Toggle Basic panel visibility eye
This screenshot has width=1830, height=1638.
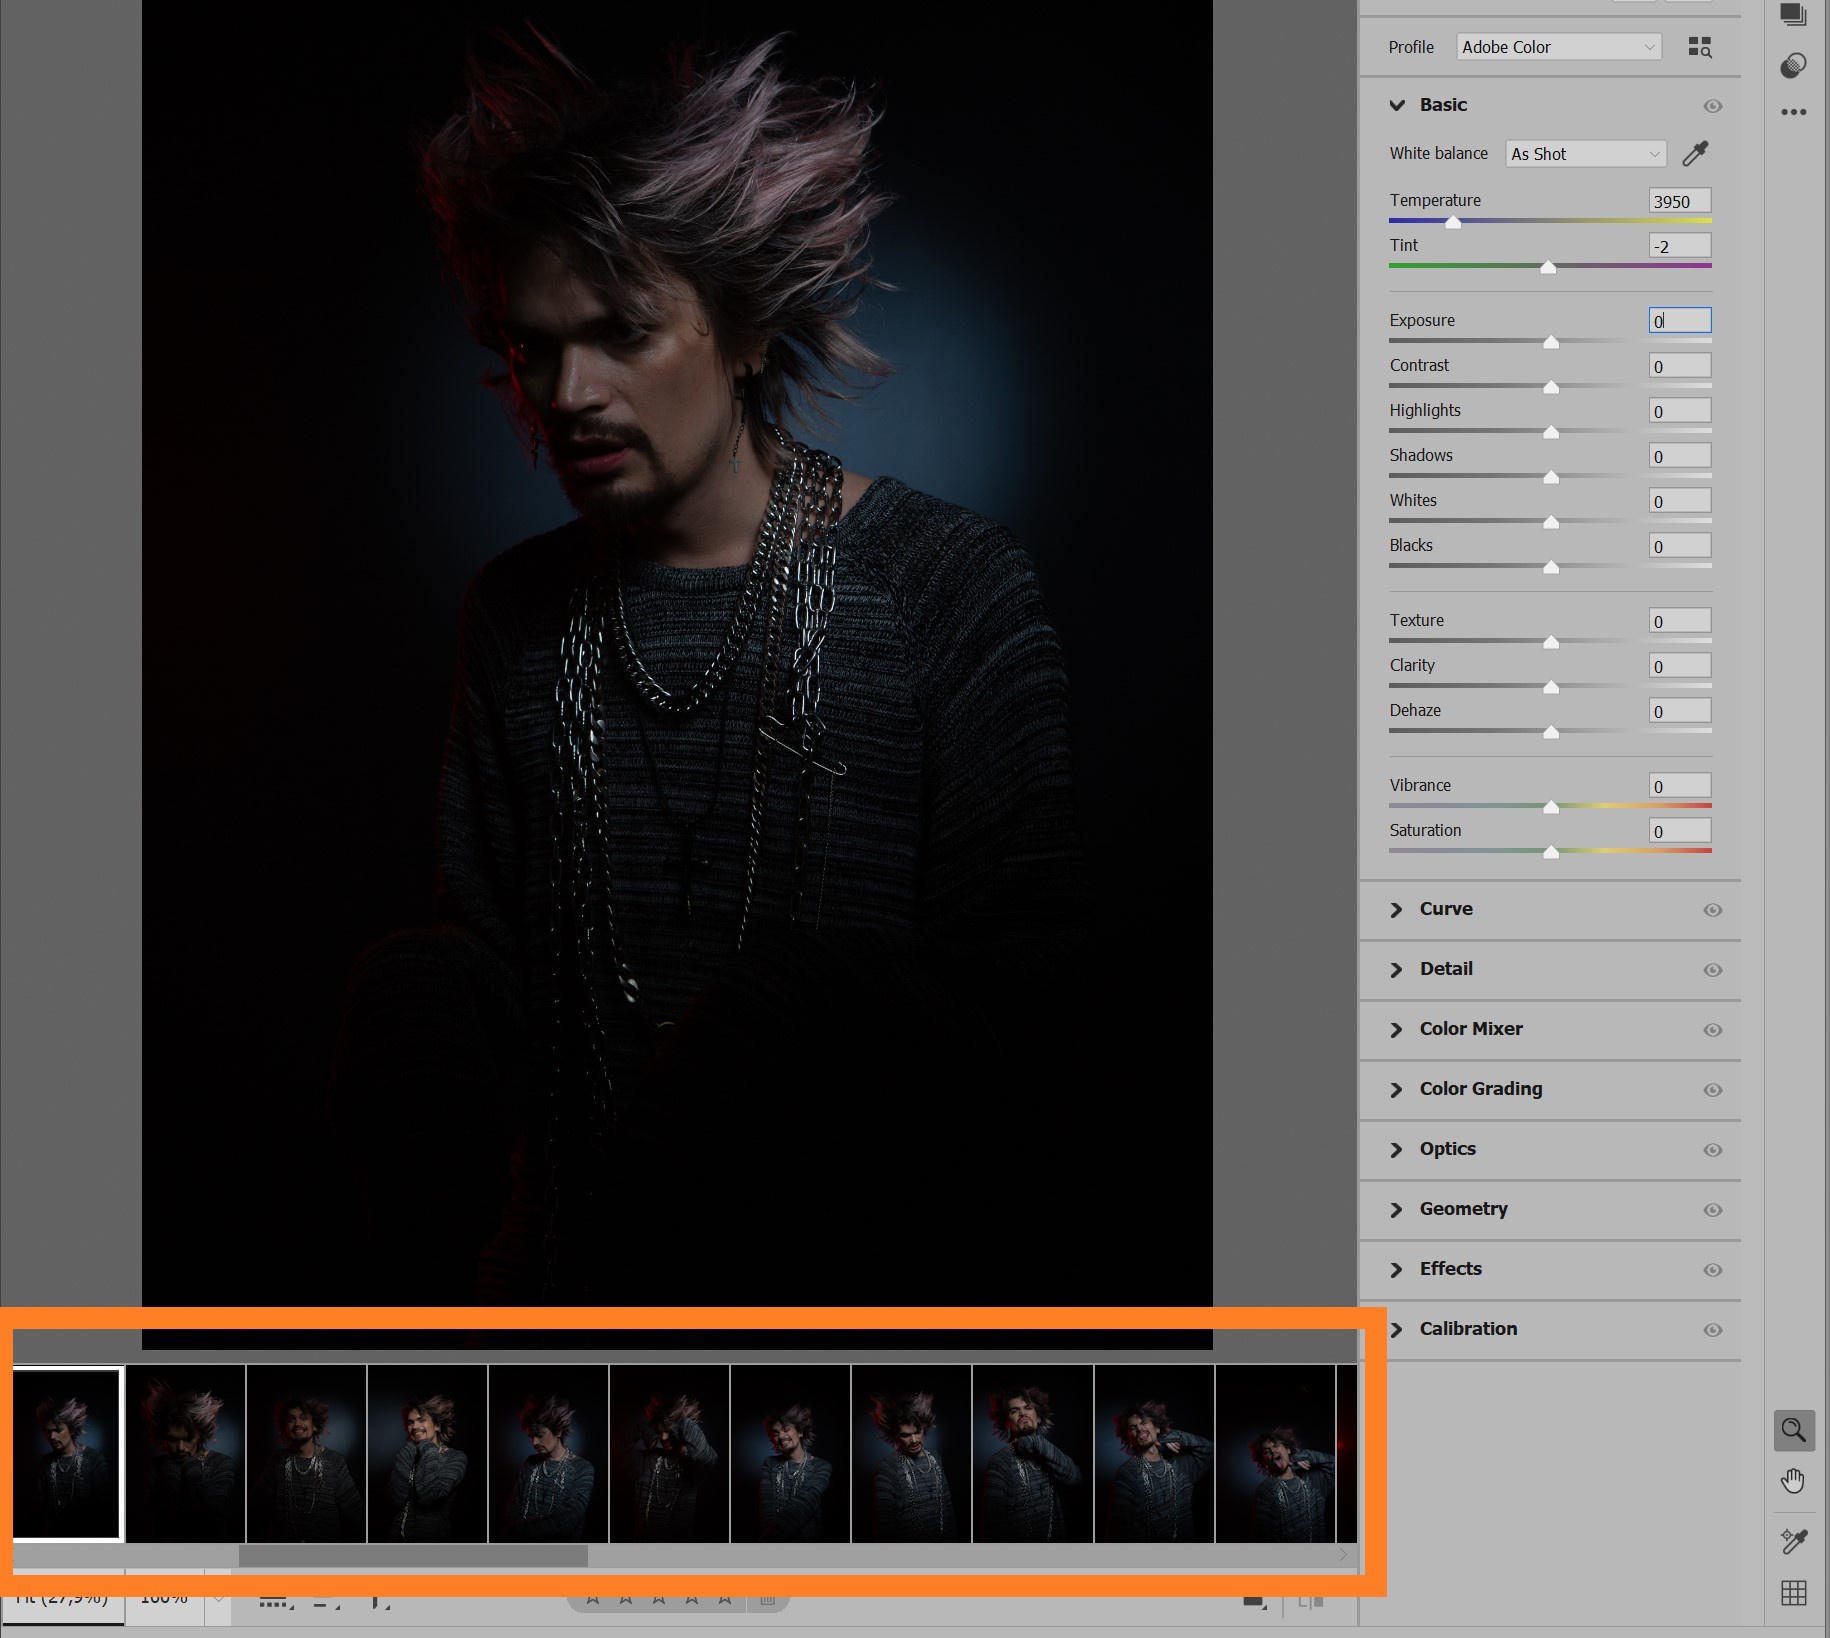click(1713, 106)
